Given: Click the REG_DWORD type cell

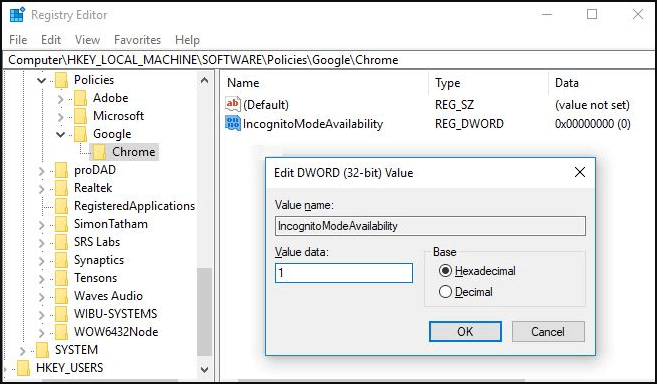Looking at the screenshot, I should [x=469, y=124].
